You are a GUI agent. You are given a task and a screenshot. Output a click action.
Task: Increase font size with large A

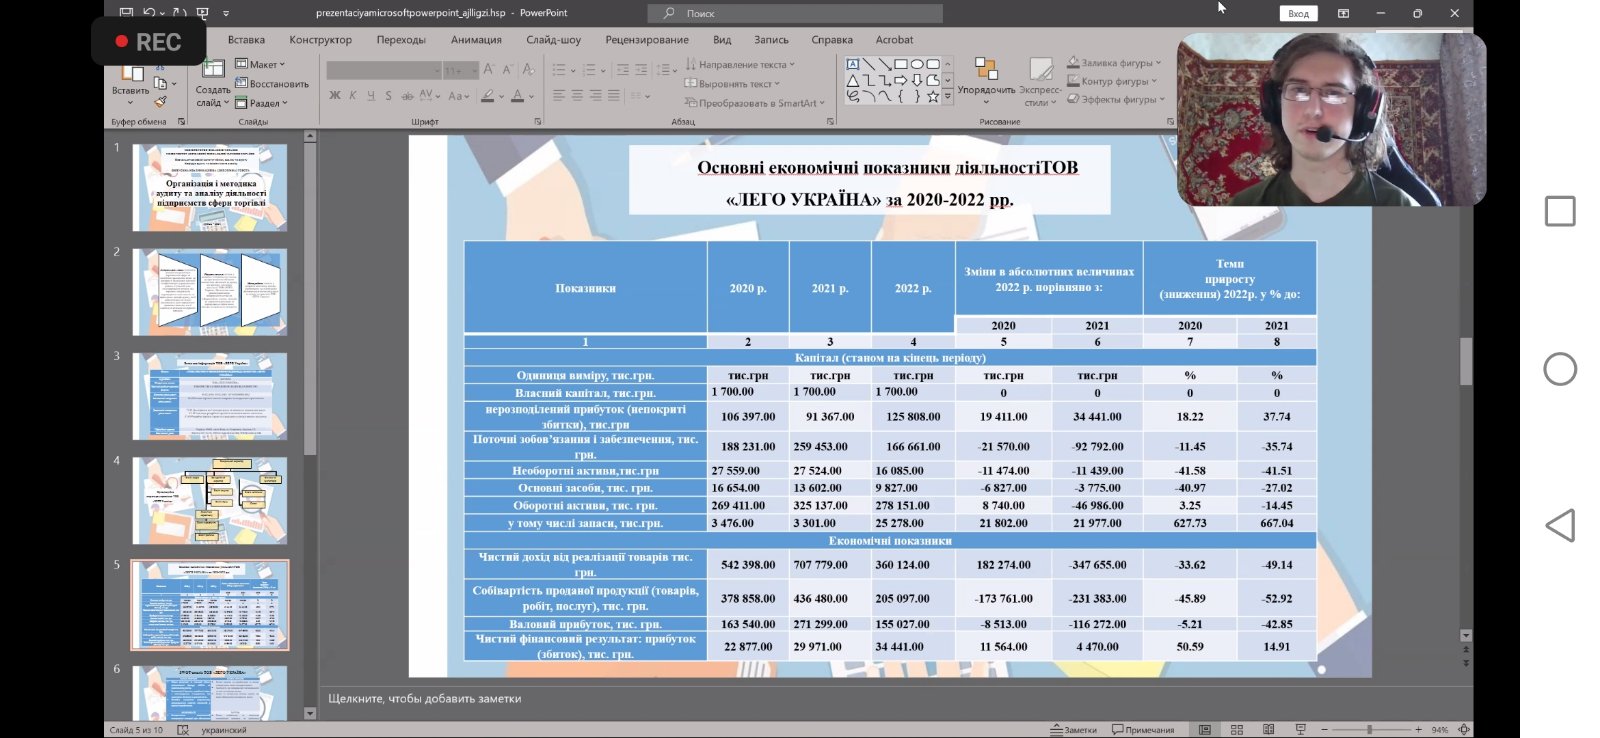click(489, 70)
